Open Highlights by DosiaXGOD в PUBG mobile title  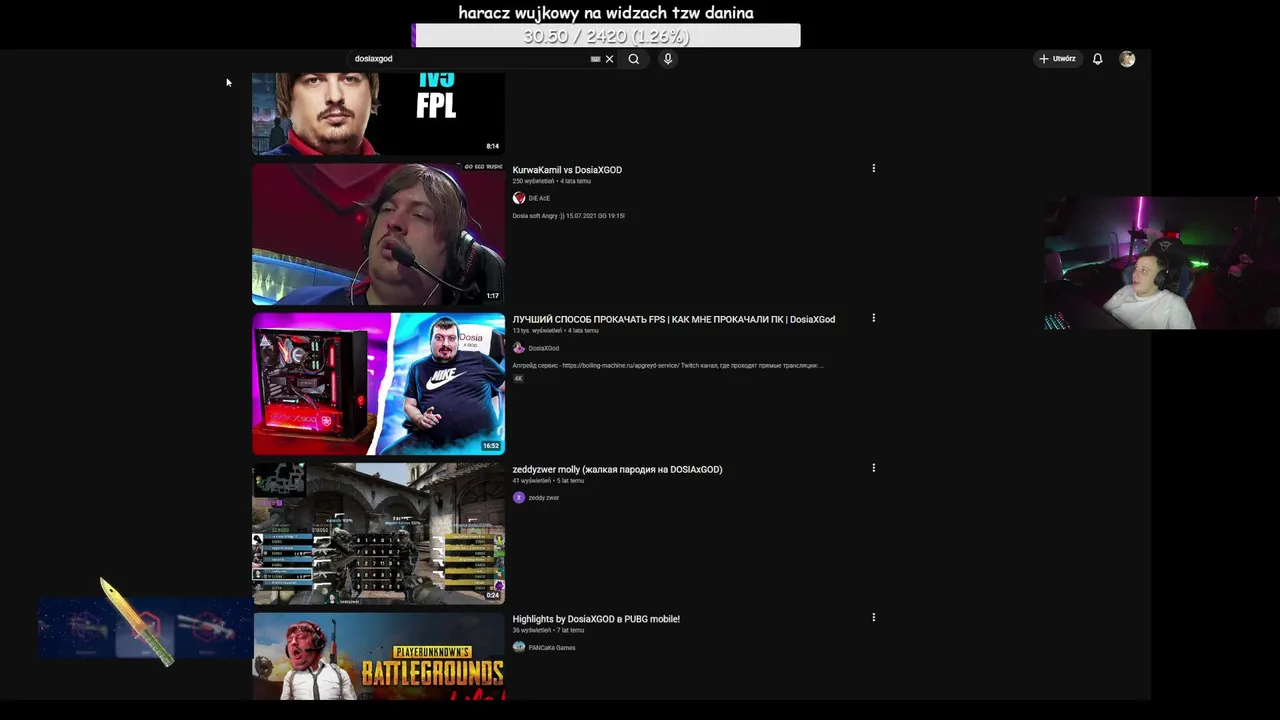tap(596, 619)
